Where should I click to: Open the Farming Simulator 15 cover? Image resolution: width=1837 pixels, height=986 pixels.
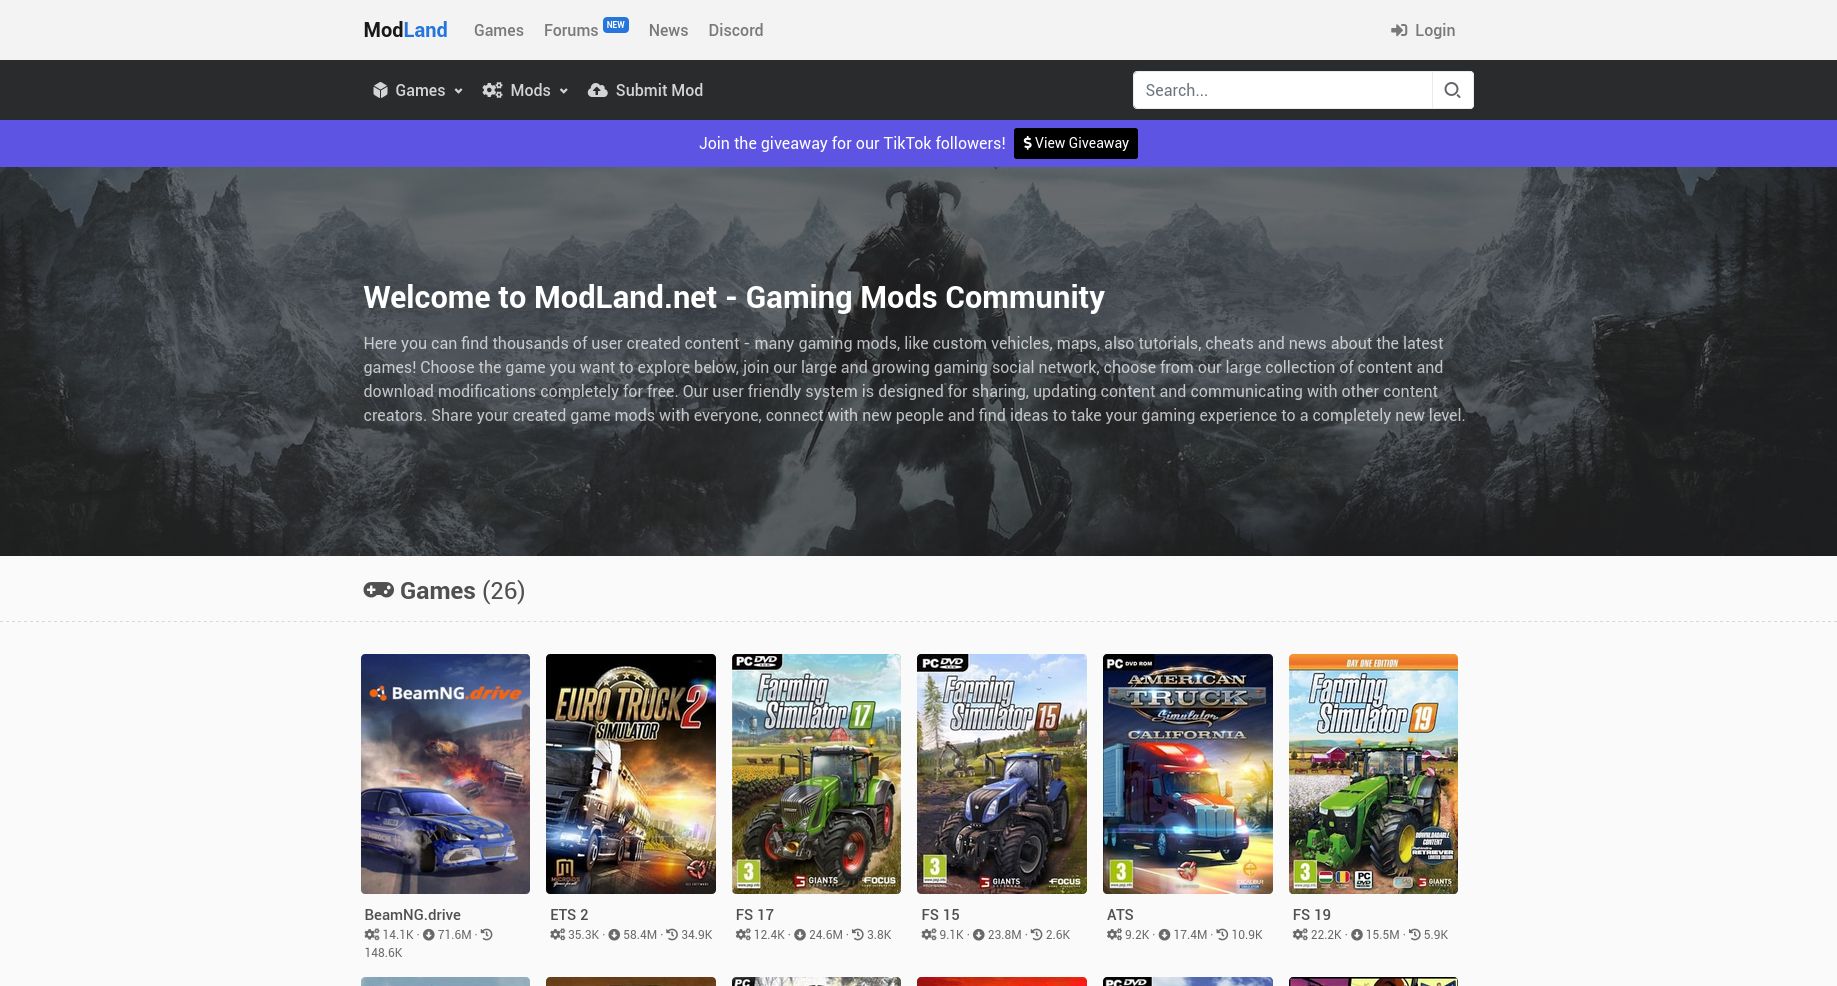pos(1002,774)
